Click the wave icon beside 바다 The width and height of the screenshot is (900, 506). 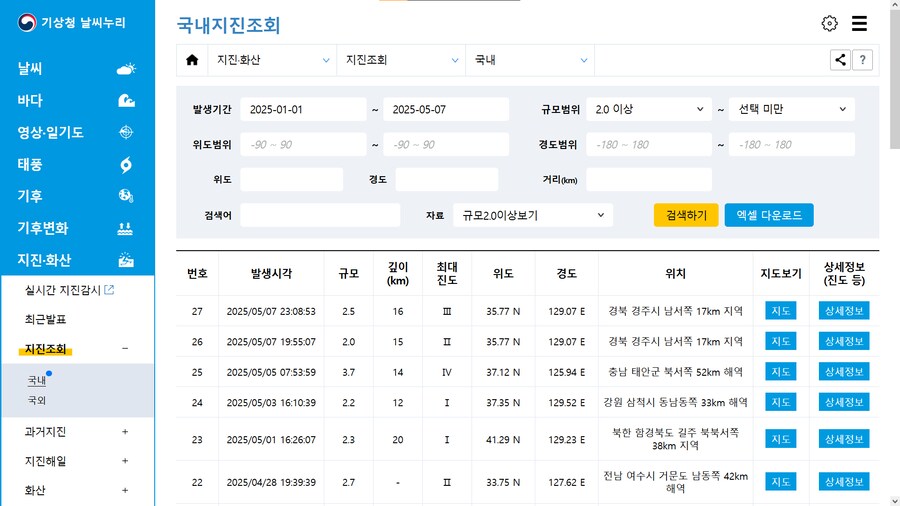point(126,100)
